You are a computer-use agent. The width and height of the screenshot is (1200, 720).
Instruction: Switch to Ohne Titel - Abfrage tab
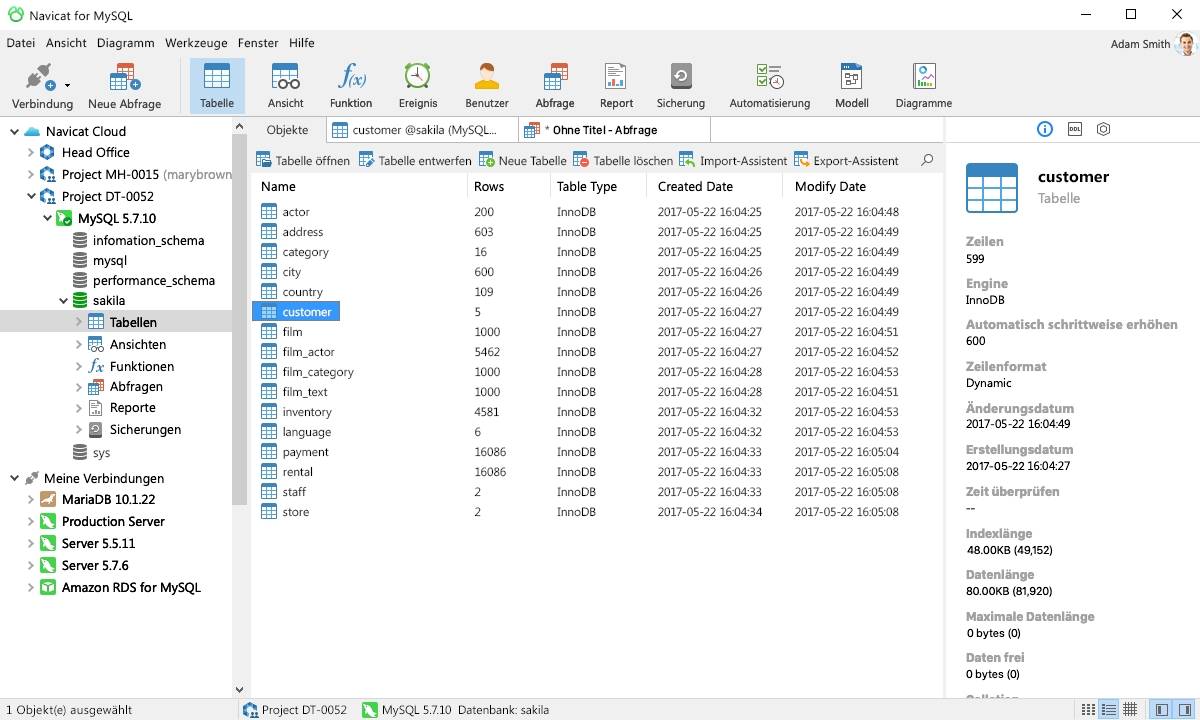click(614, 130)
